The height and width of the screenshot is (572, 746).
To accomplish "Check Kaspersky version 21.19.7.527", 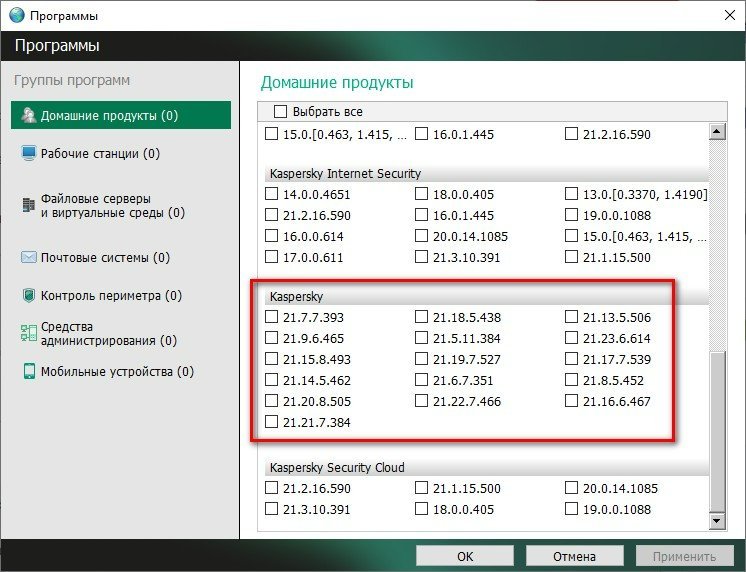I will (x=421, y=359).
